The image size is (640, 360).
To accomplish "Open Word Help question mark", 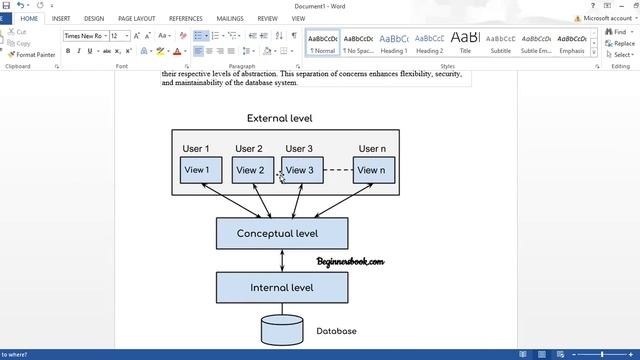I will pos(593,6).
